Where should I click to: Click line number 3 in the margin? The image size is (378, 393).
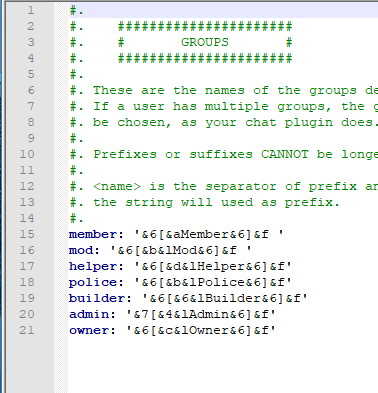pyautogui.click(x=31, y=42)
